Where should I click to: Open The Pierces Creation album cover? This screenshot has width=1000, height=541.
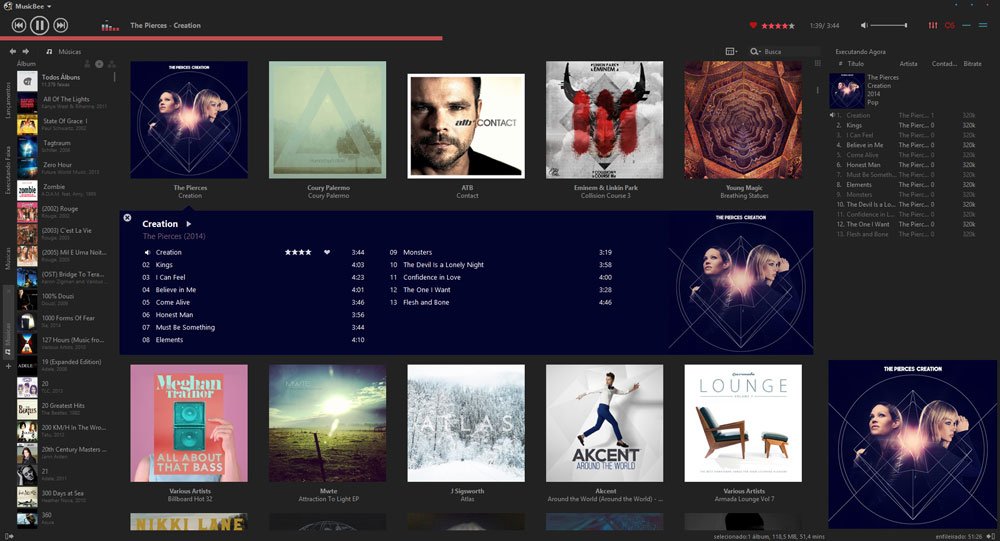click(x=189, y=120)
